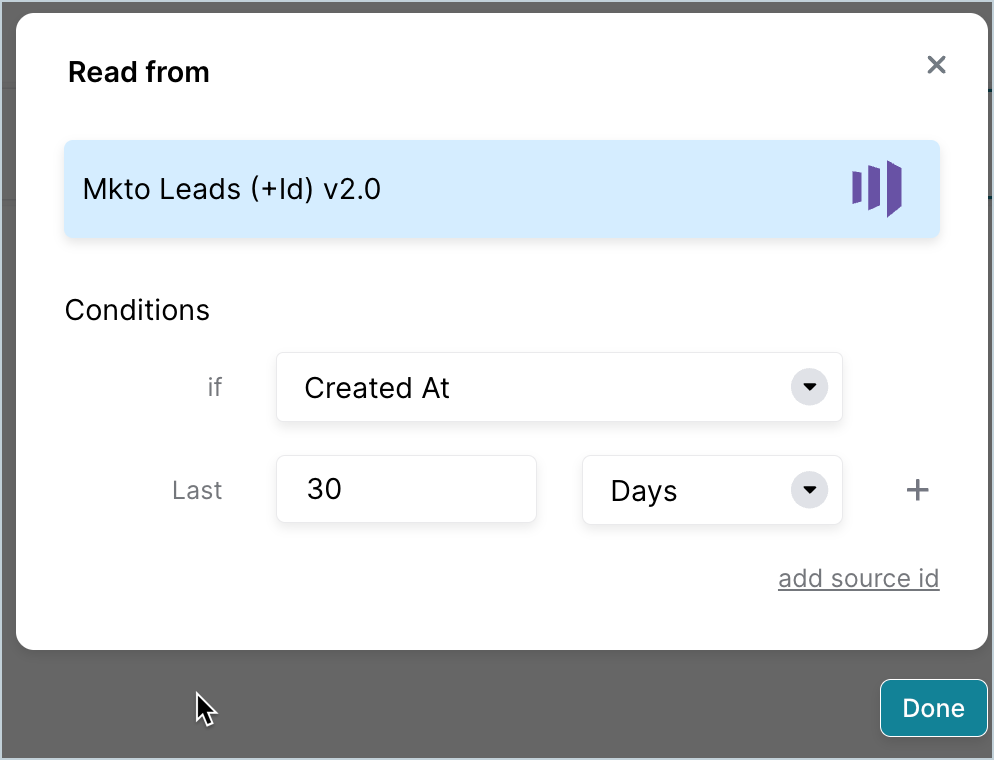
Task: Add another condition with plus icon
Action: pos(917,490)
